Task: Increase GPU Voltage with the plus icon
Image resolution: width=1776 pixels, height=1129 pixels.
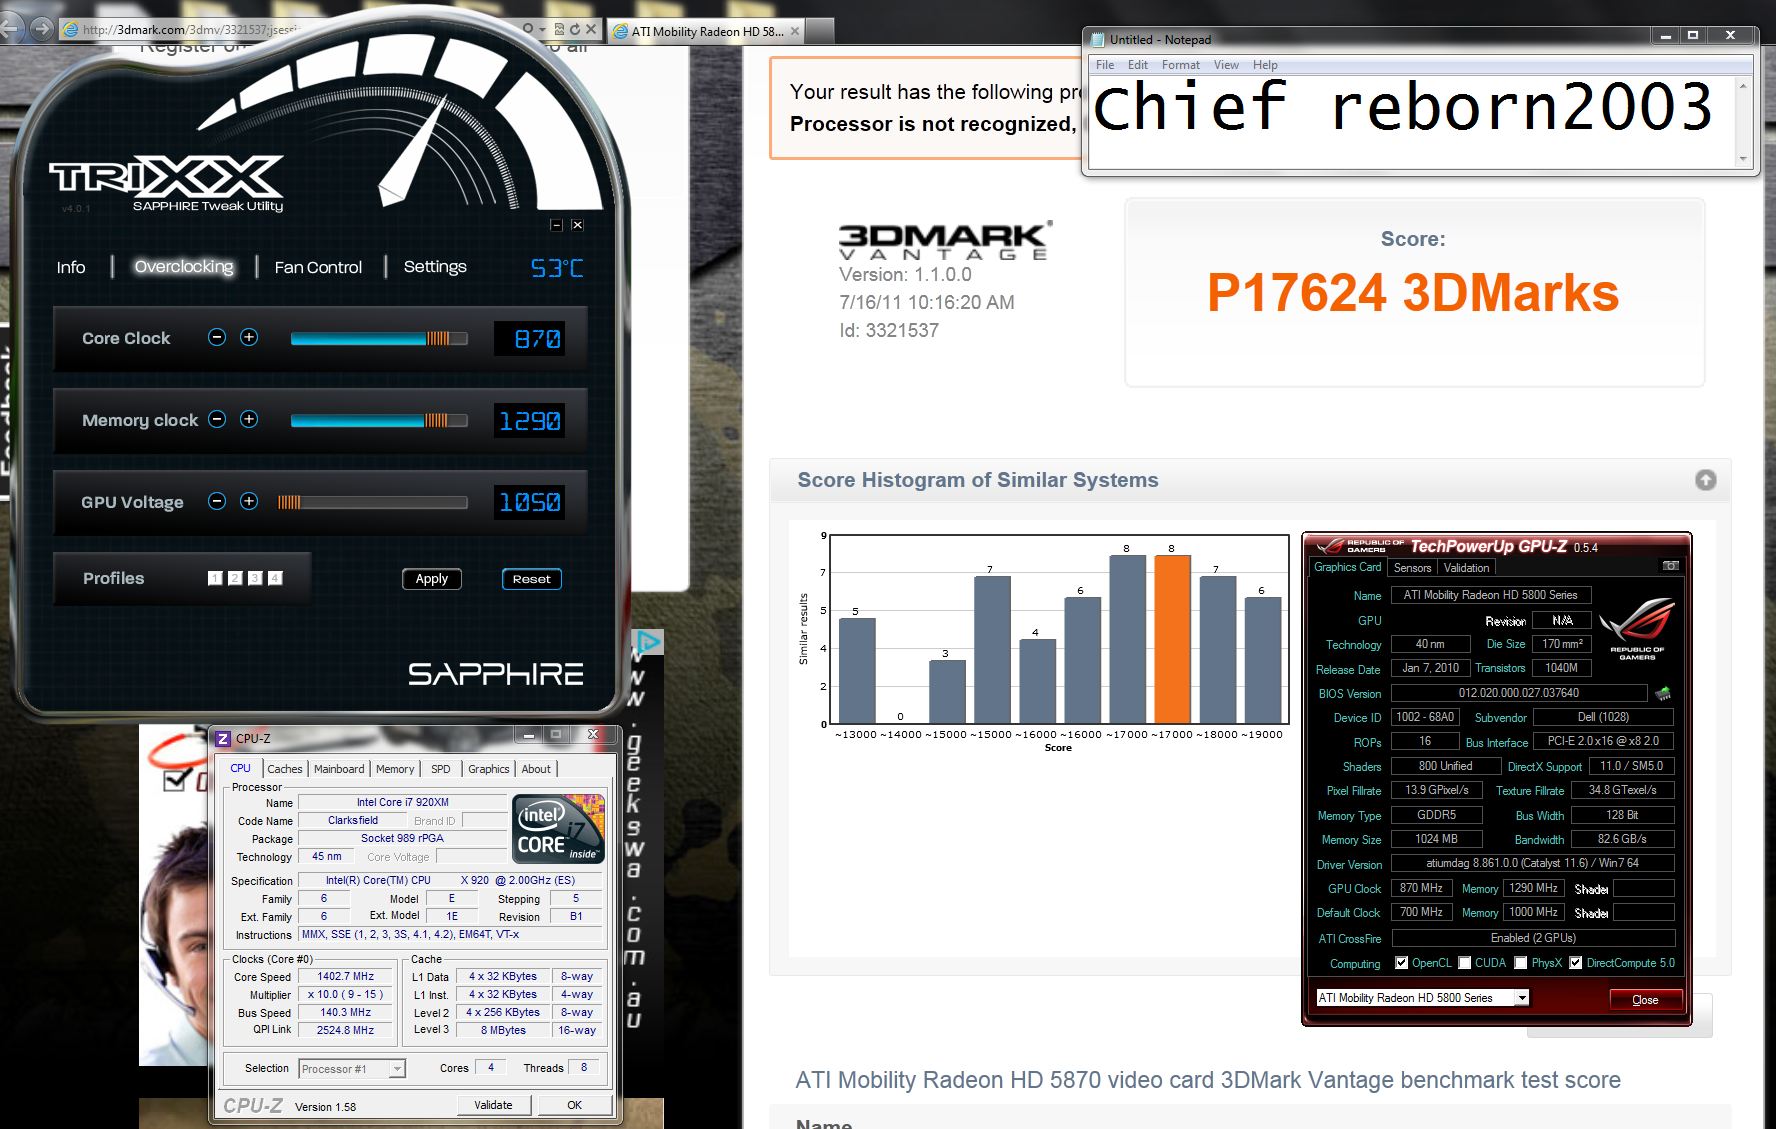Action: tap(249, 501)
